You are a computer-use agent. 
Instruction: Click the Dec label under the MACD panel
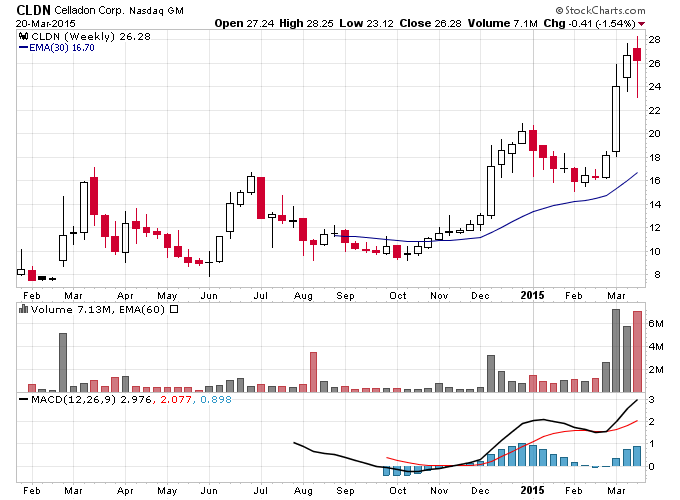click(x=481, y=490)
